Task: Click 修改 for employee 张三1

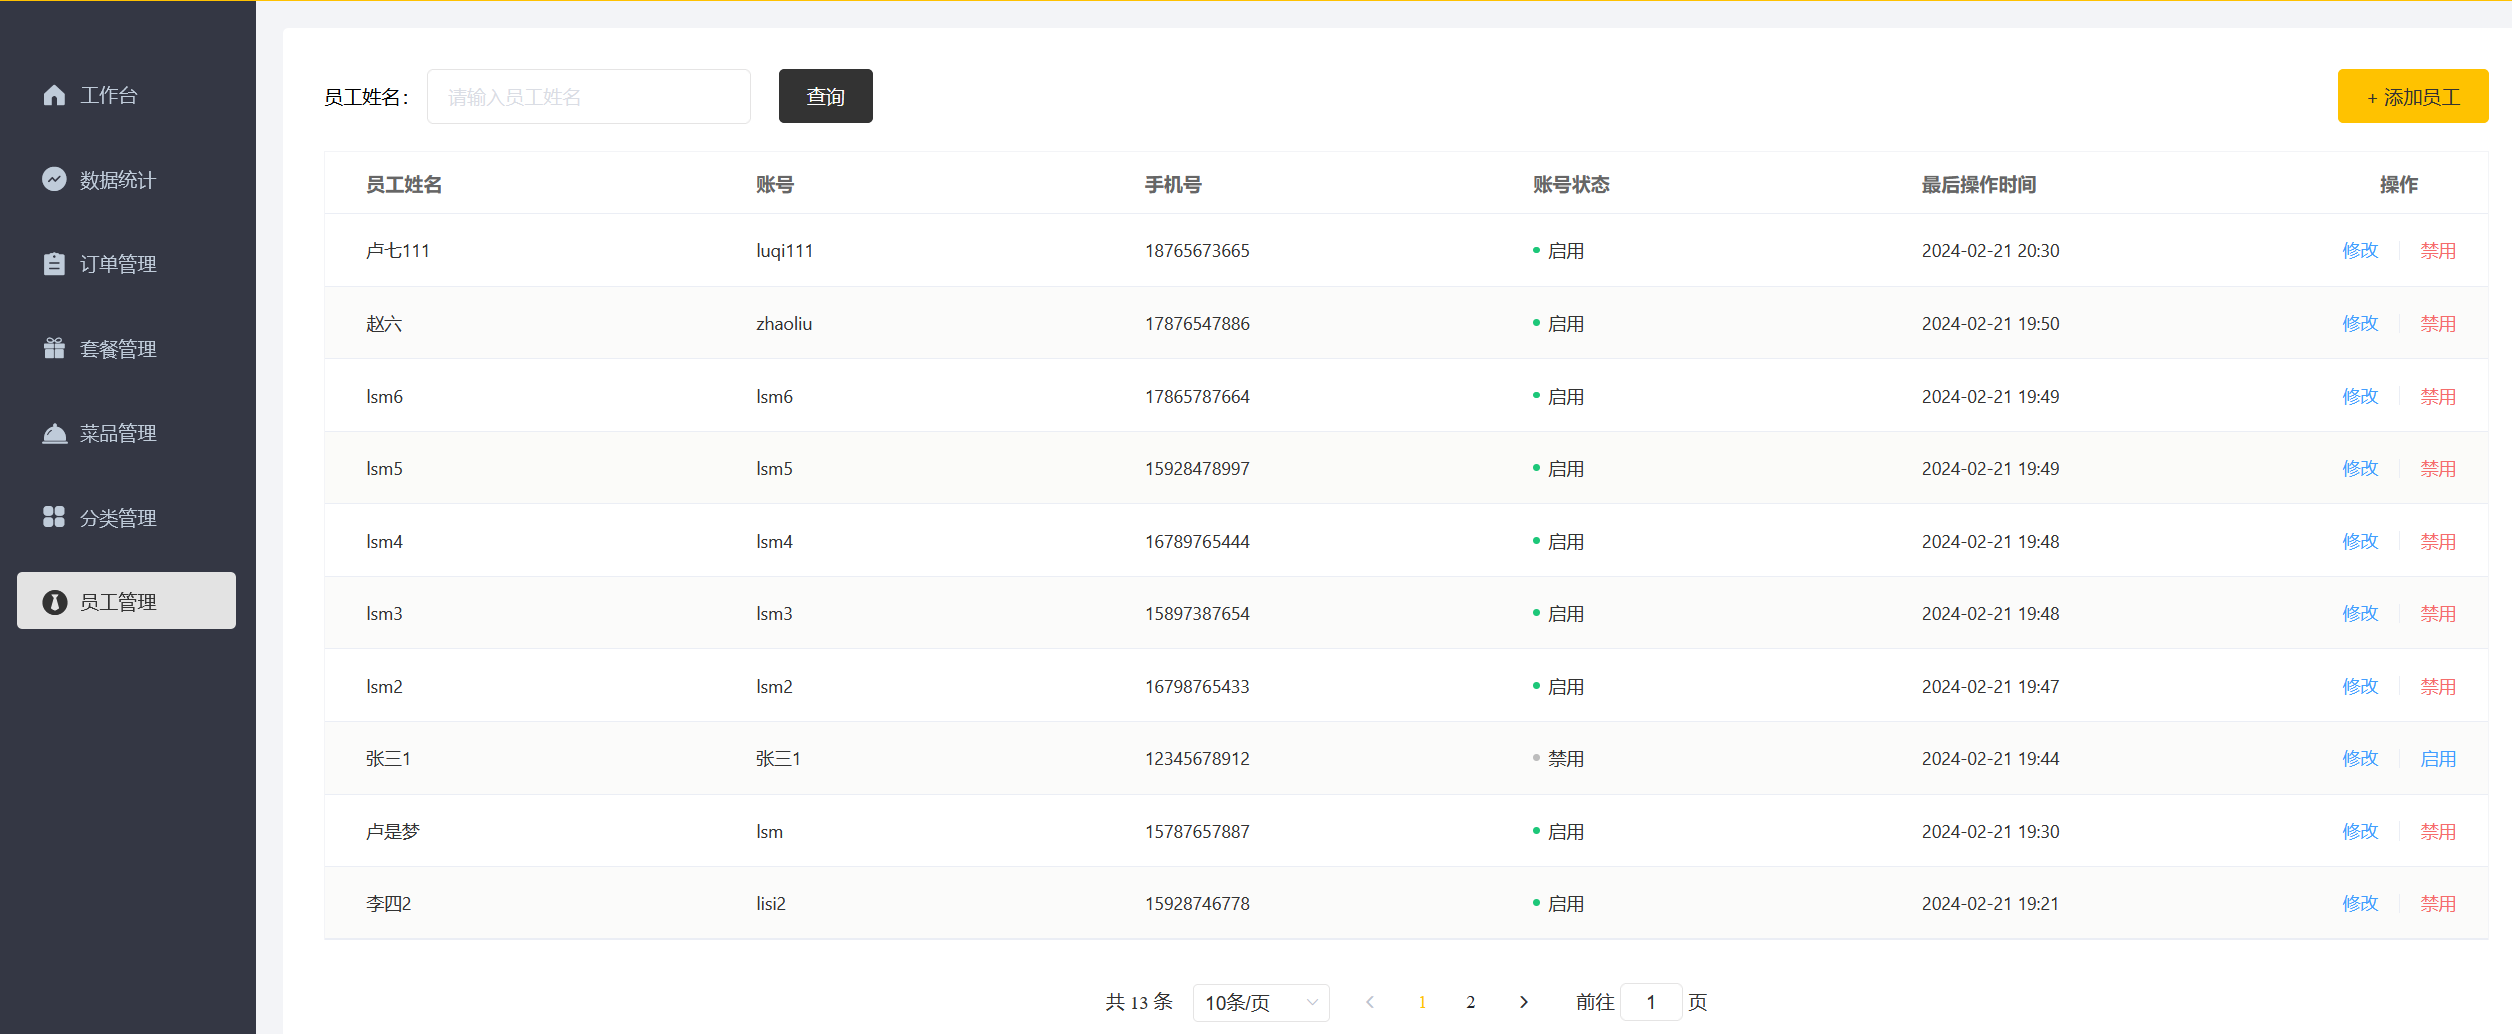Action: [x=2360, y=759]
